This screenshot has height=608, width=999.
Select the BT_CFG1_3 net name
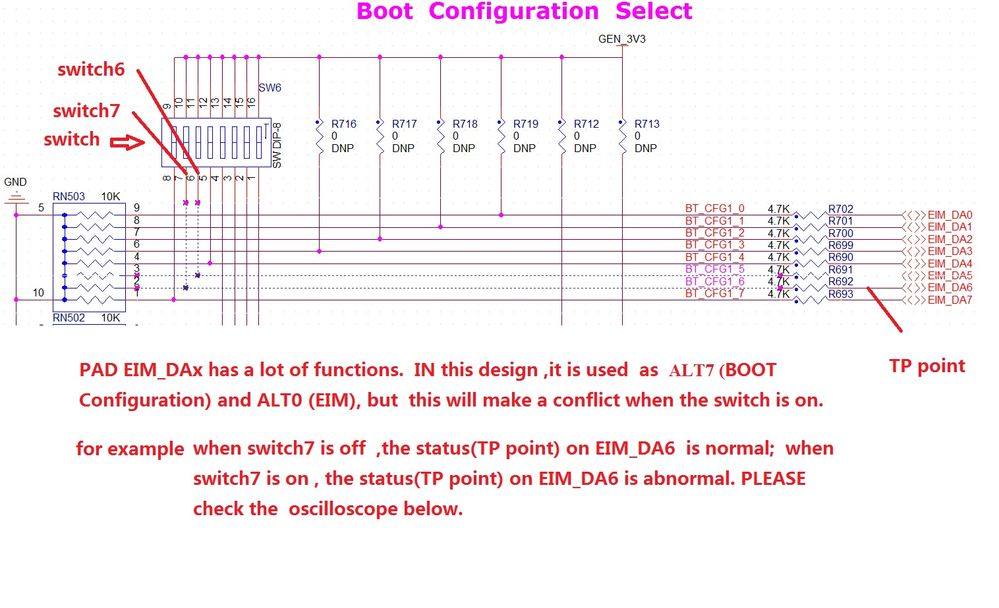(714, 245)
